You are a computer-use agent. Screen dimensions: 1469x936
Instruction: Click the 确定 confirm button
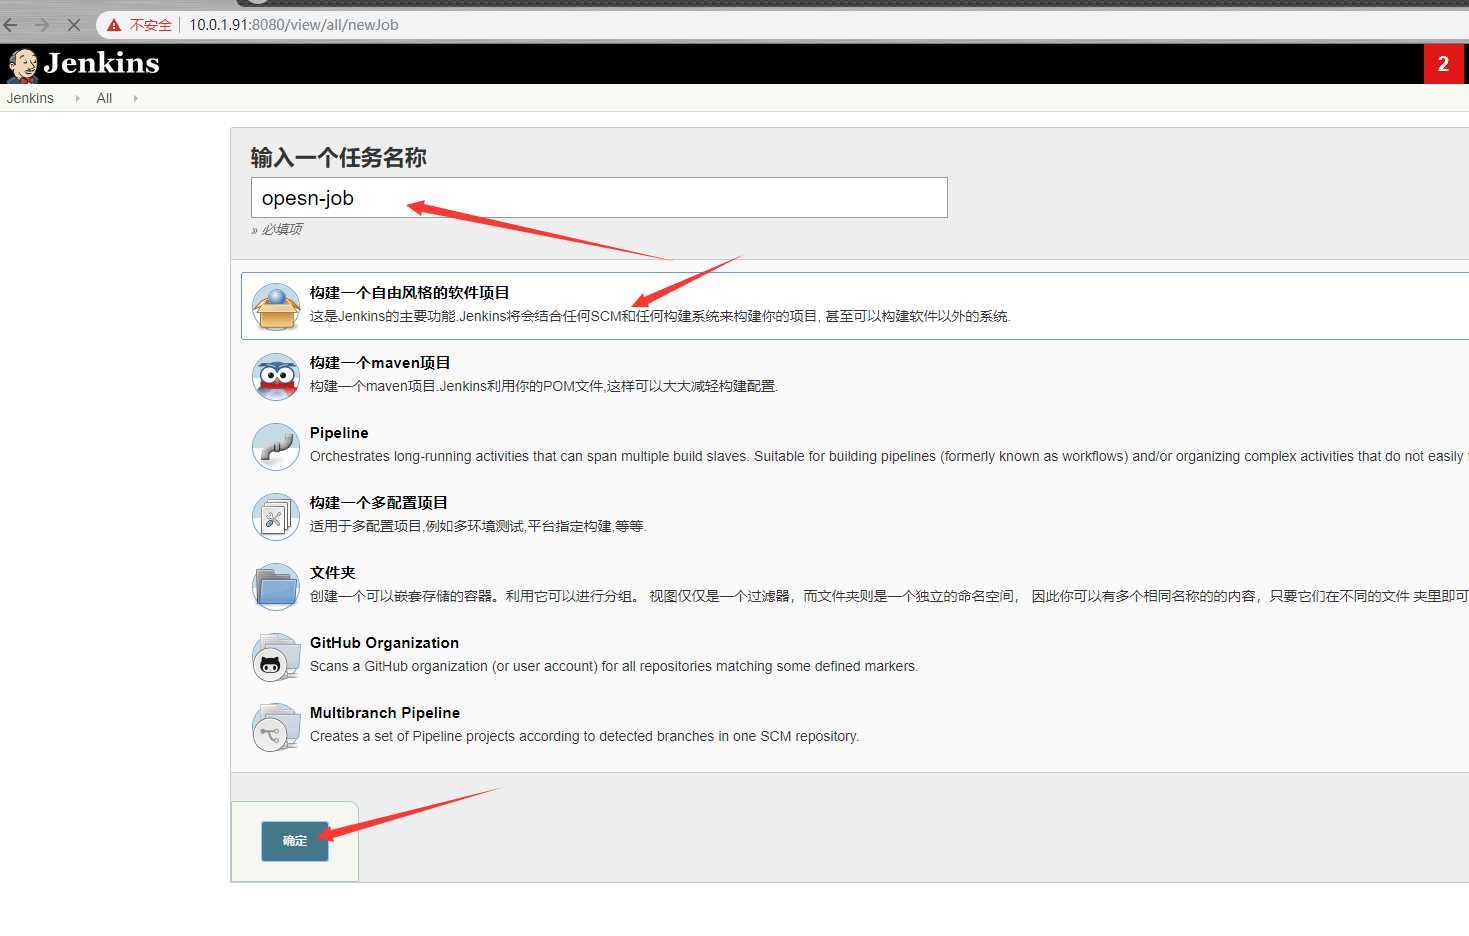pos(295,841)
